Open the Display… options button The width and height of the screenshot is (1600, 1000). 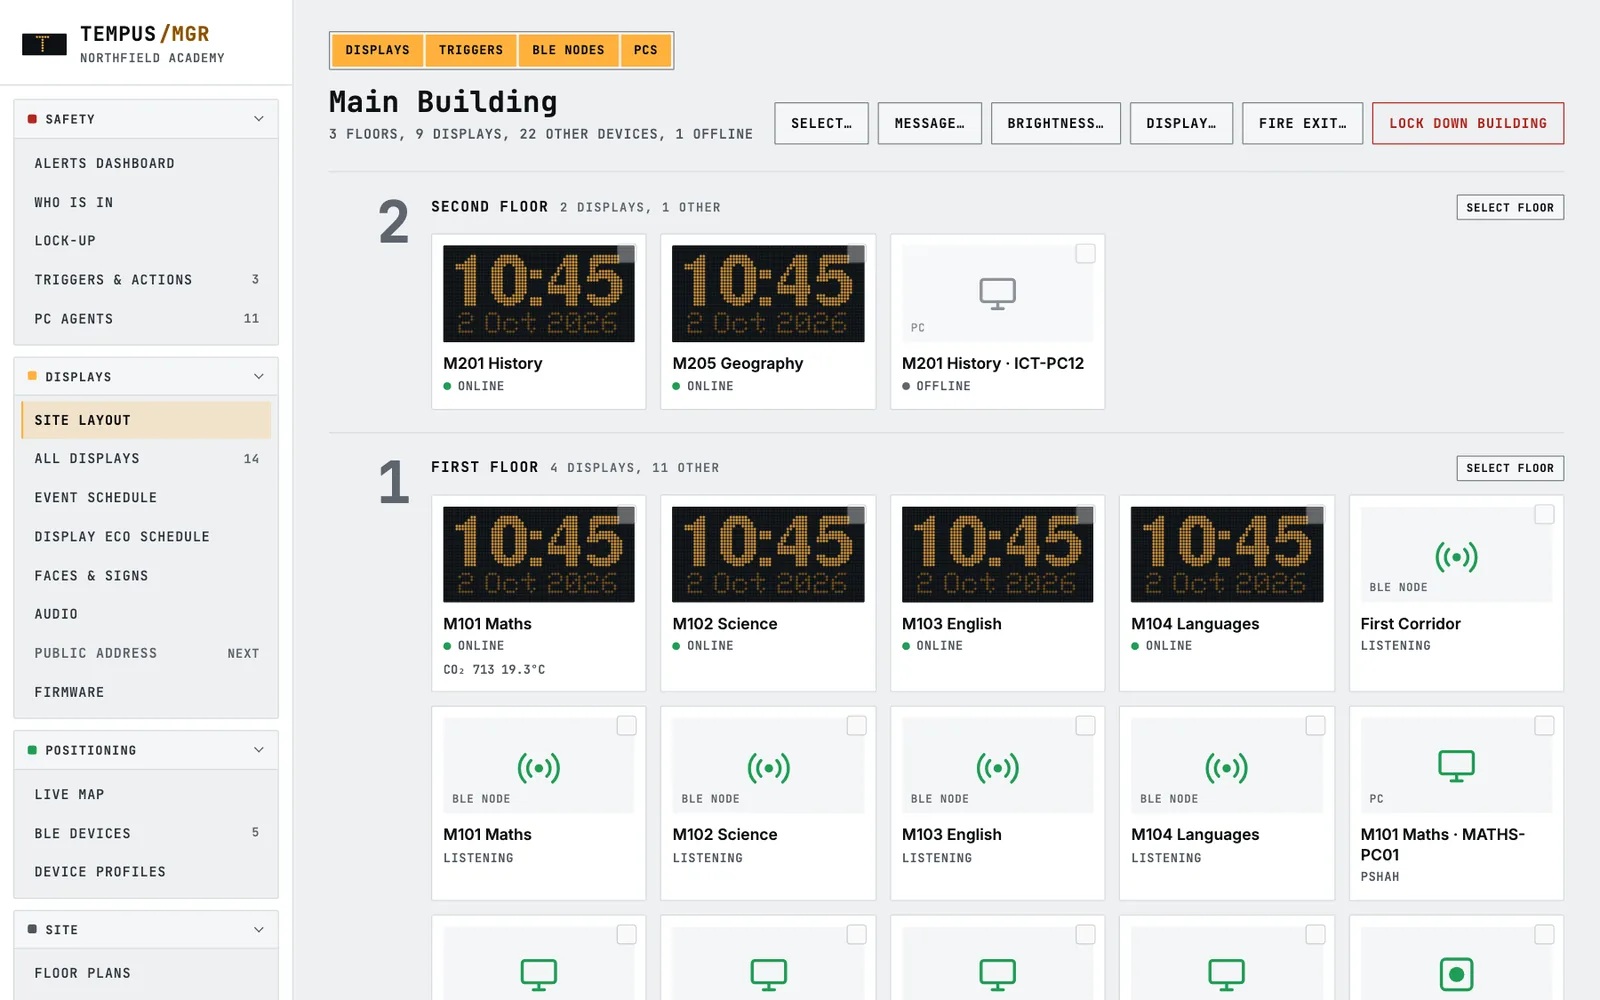(1181, 123)
